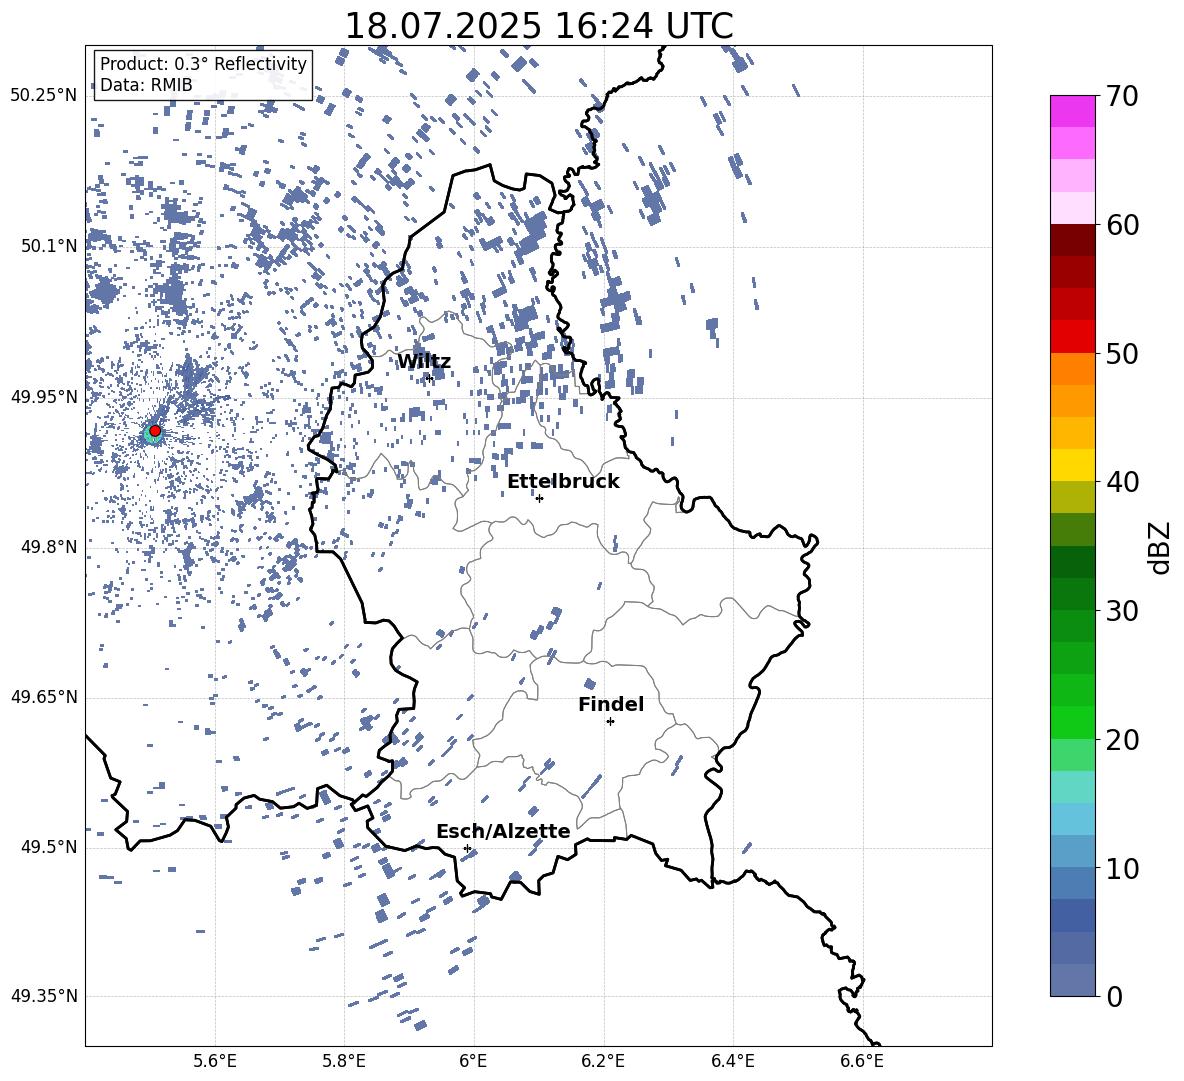Click the bottom slate-blue colorbar segment at 0
The image size is (1184, 1081).
pyautogui.click(x=1073, y=980)
